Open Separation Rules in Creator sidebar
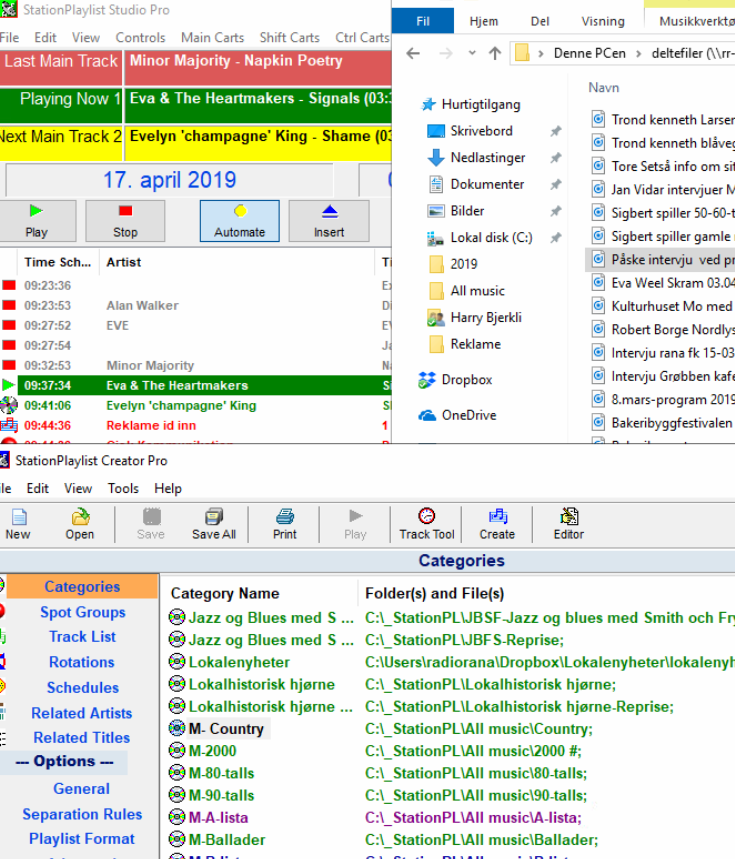735x859 pixels. 82,814
